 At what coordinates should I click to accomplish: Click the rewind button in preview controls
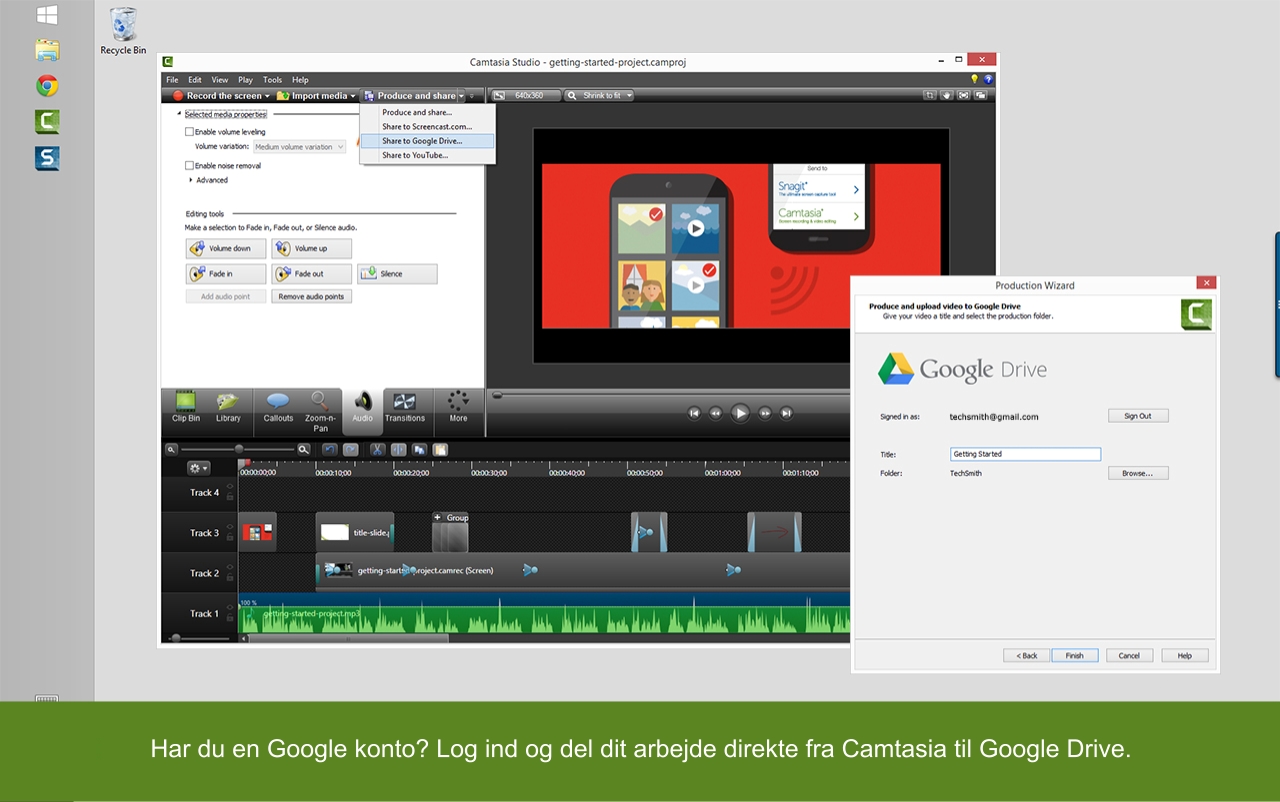pos(716,412)
